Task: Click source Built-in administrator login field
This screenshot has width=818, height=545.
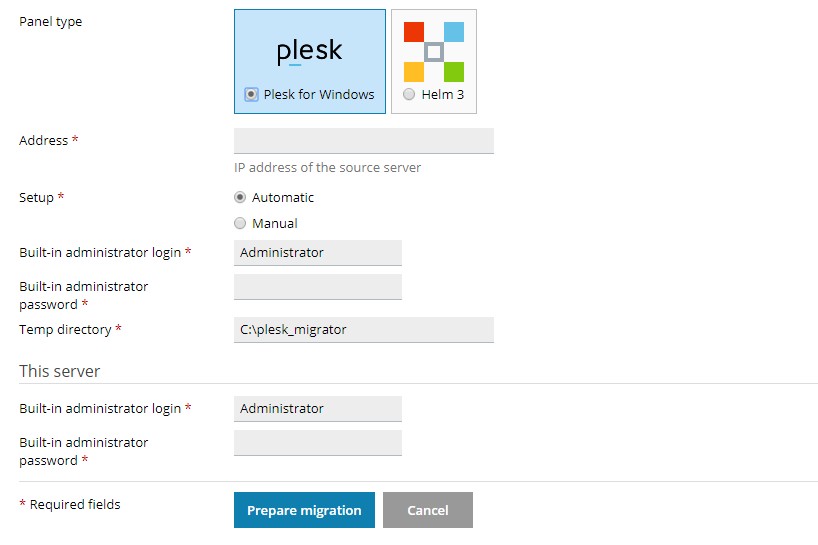Action: point(318,253)
